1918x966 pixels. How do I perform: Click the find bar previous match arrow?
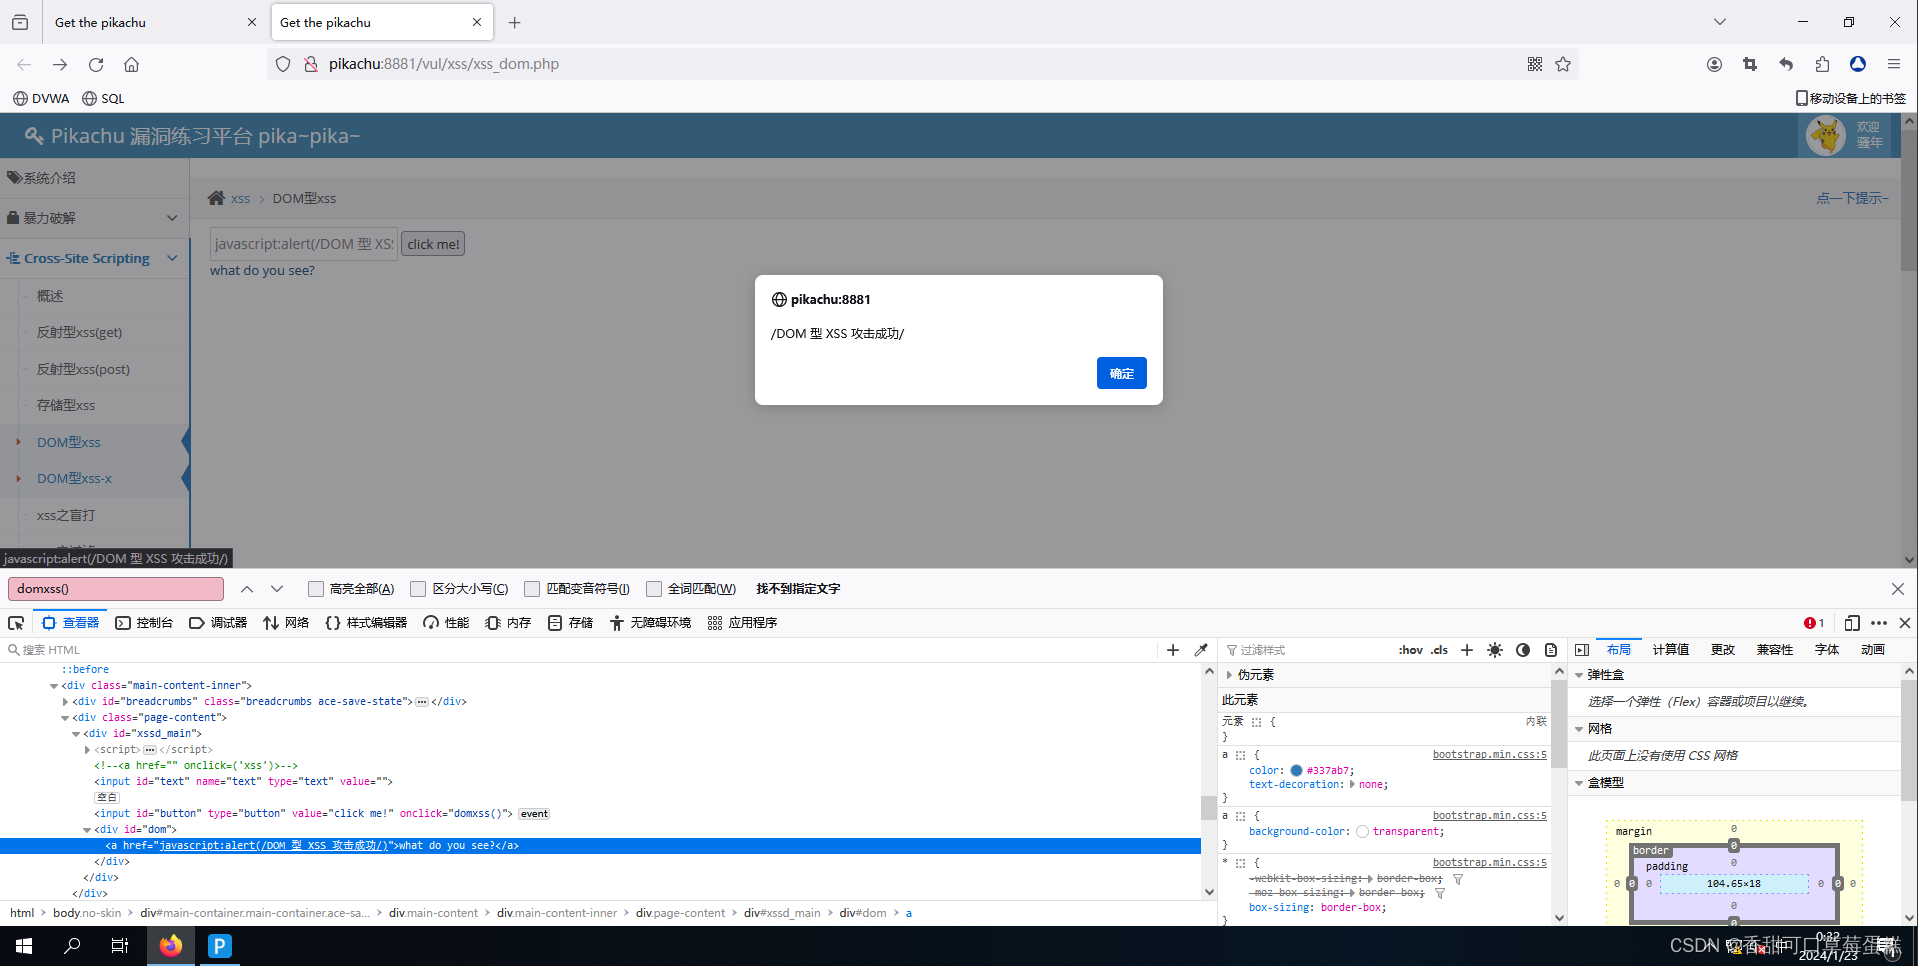tap(247, 589)
